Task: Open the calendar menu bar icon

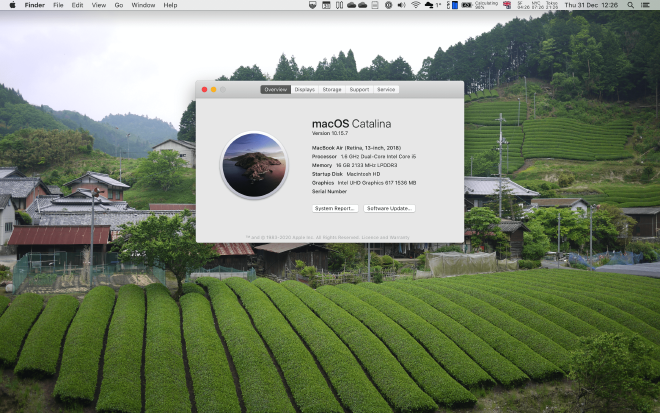Action: 326,5
